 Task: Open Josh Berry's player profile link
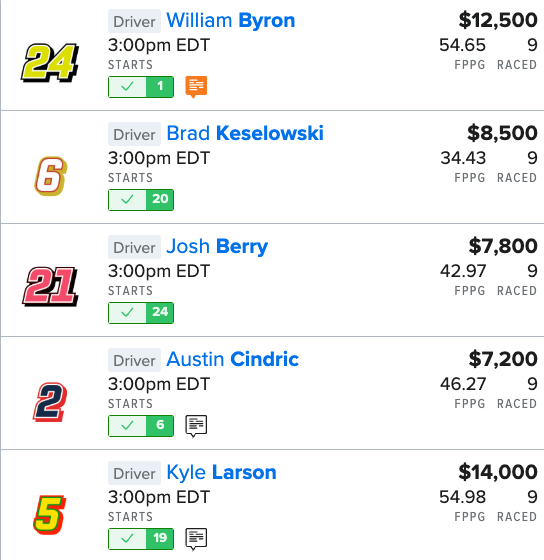coord(217,247)
